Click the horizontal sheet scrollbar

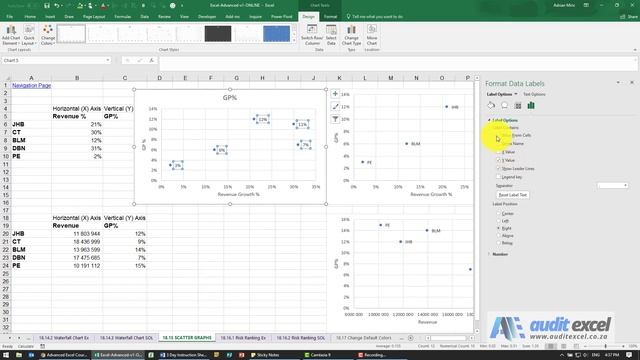click(448, 338)
